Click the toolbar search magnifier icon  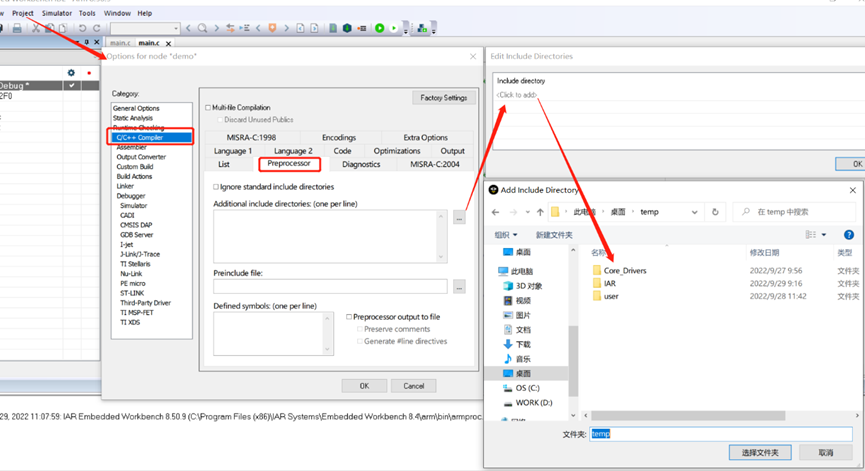pyautogui.click(x=202, y=28)
